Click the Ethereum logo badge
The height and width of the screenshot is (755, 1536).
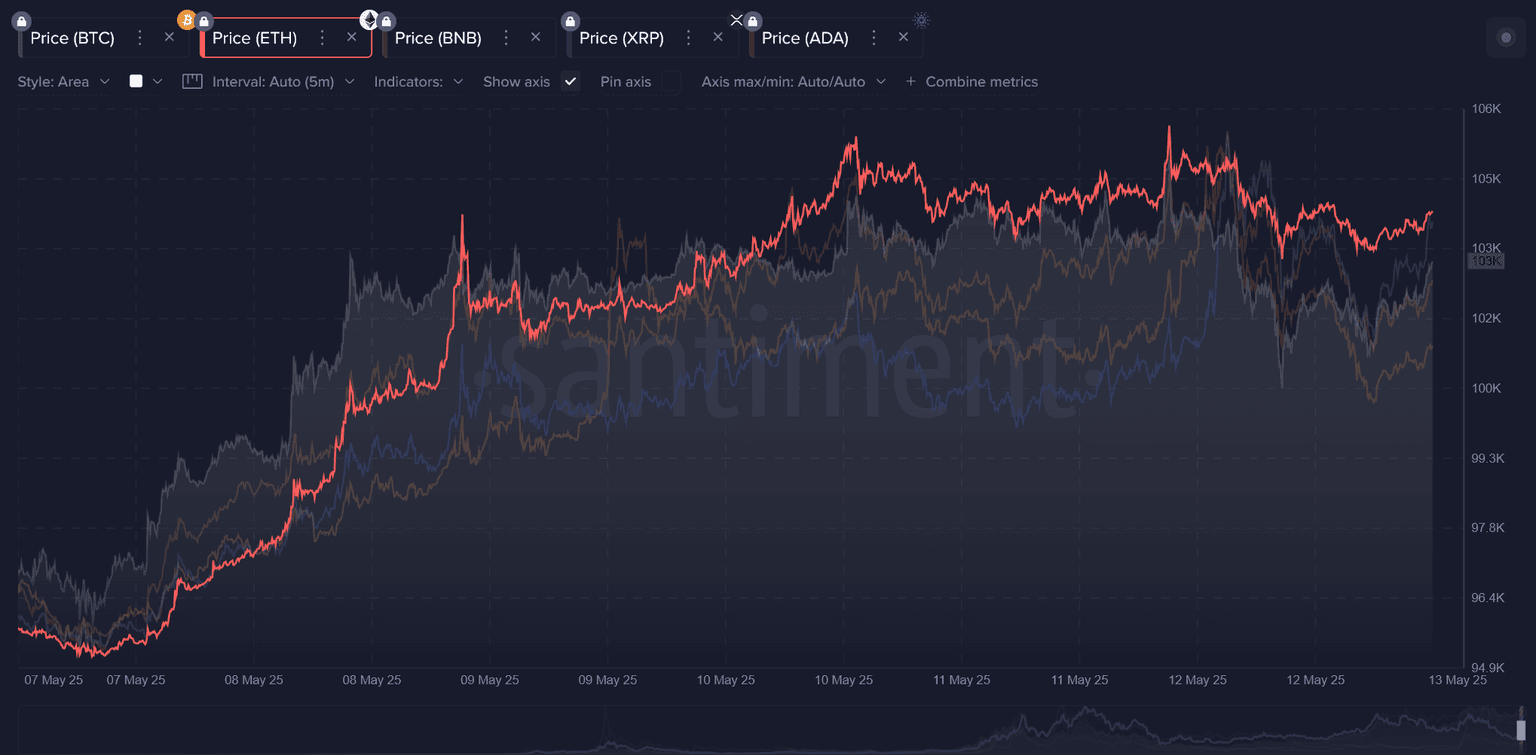369,19
